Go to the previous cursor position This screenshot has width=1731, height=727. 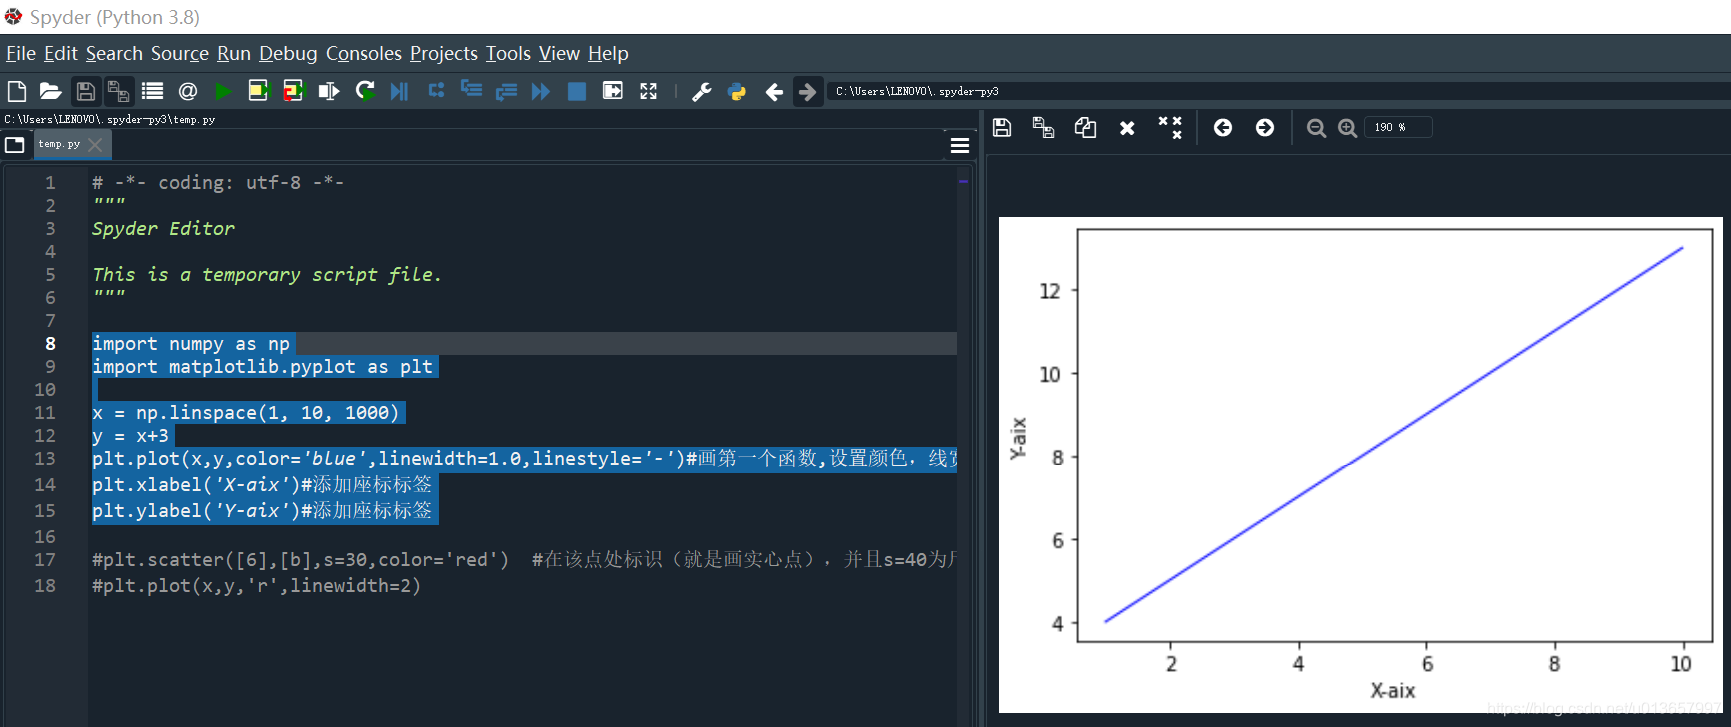coord(774,92)
